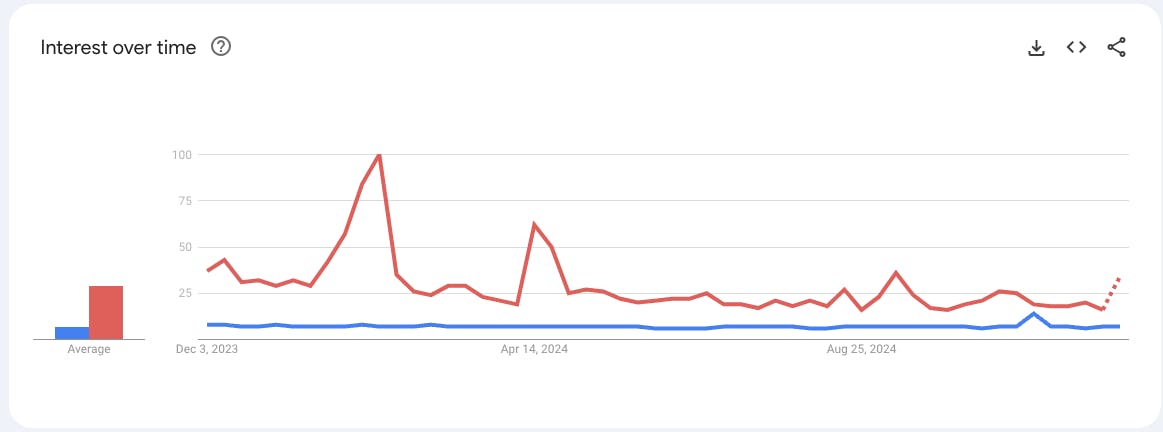The image size is (1163, 432).
Task: Click the Dec 3, 2023 date label
Action: coord(207,349)
